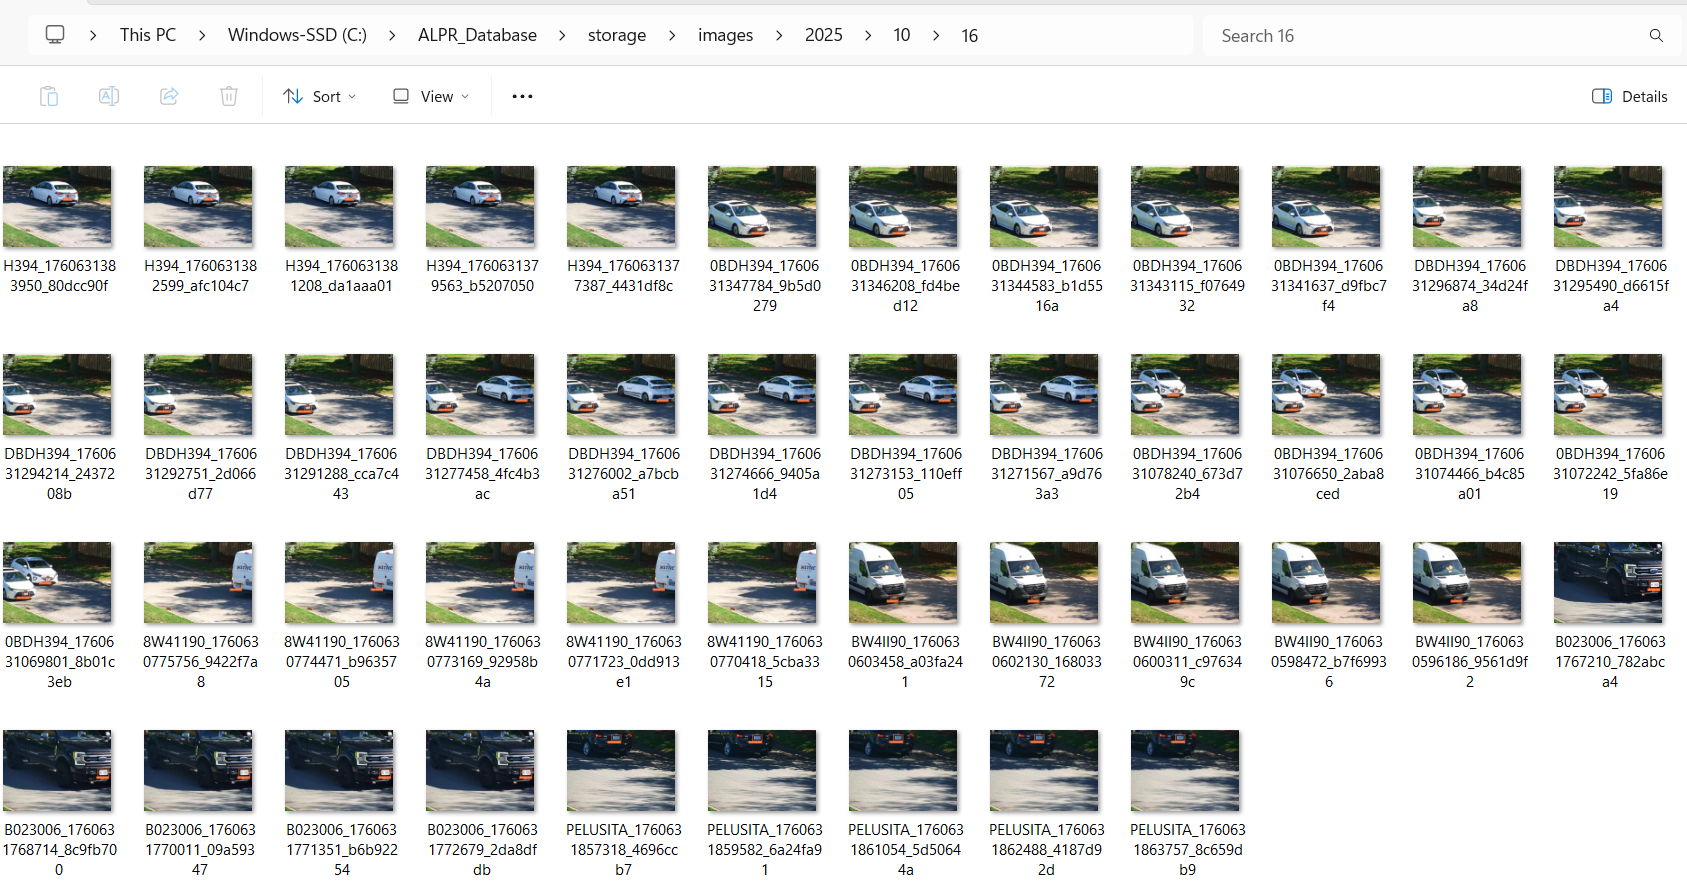Expand chevron after ALPR_Database breadcrumb
Screen dimensions: 1687x896
click(562, 35)
